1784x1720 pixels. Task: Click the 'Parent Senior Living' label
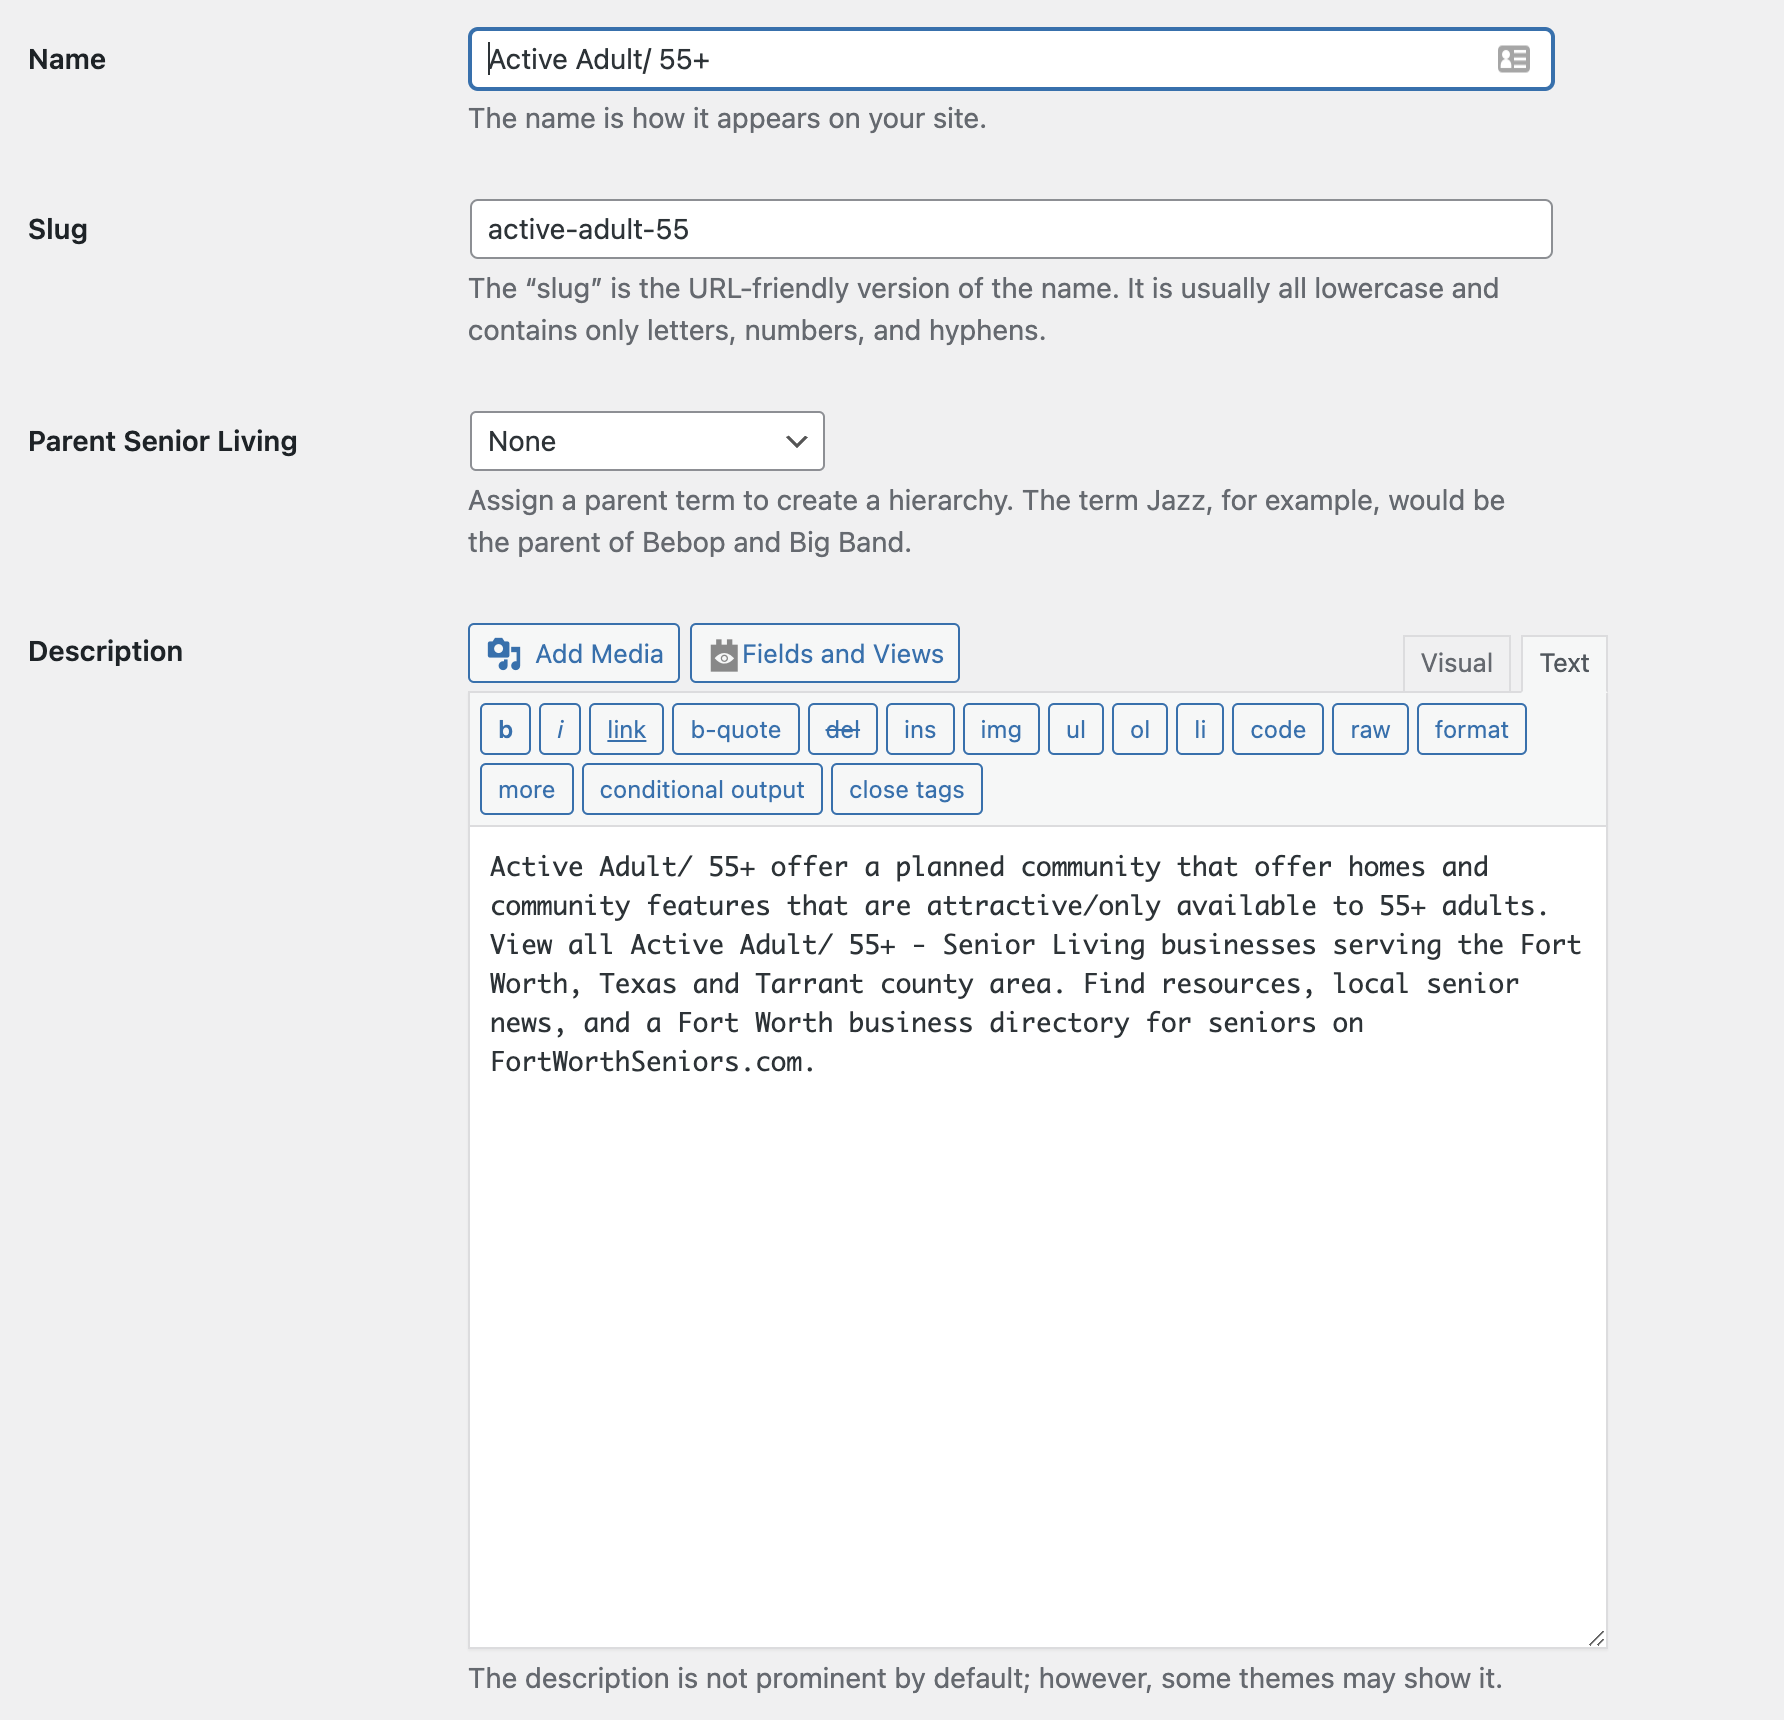[163, 441]
